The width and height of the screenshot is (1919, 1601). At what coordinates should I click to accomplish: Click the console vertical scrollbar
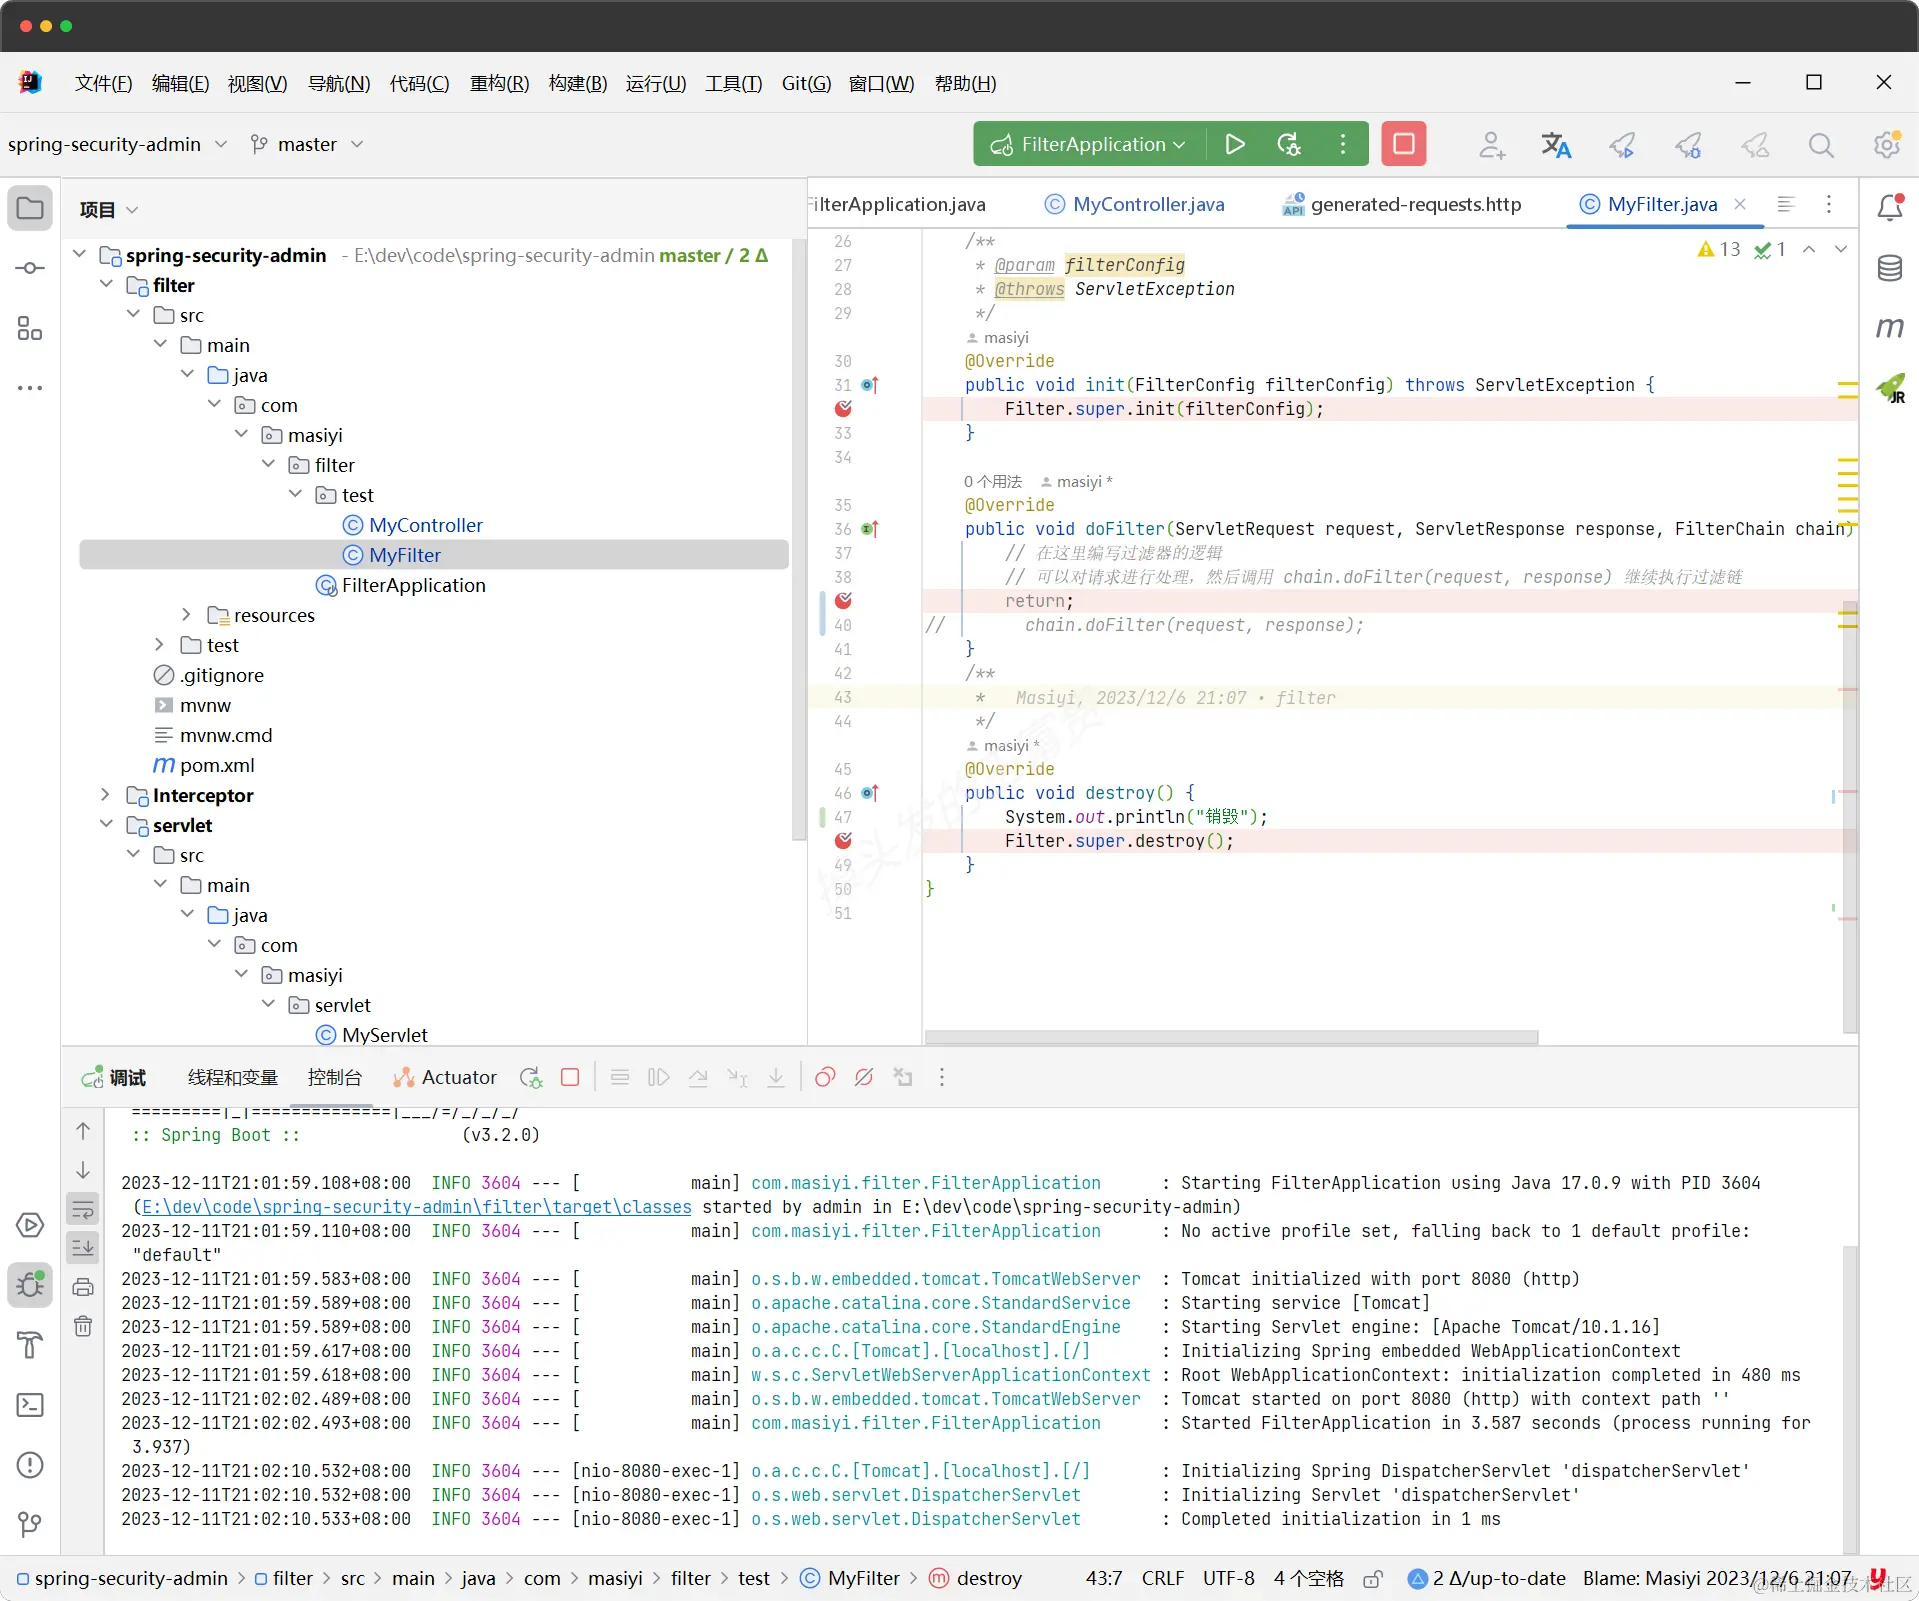(1849, 1400)
